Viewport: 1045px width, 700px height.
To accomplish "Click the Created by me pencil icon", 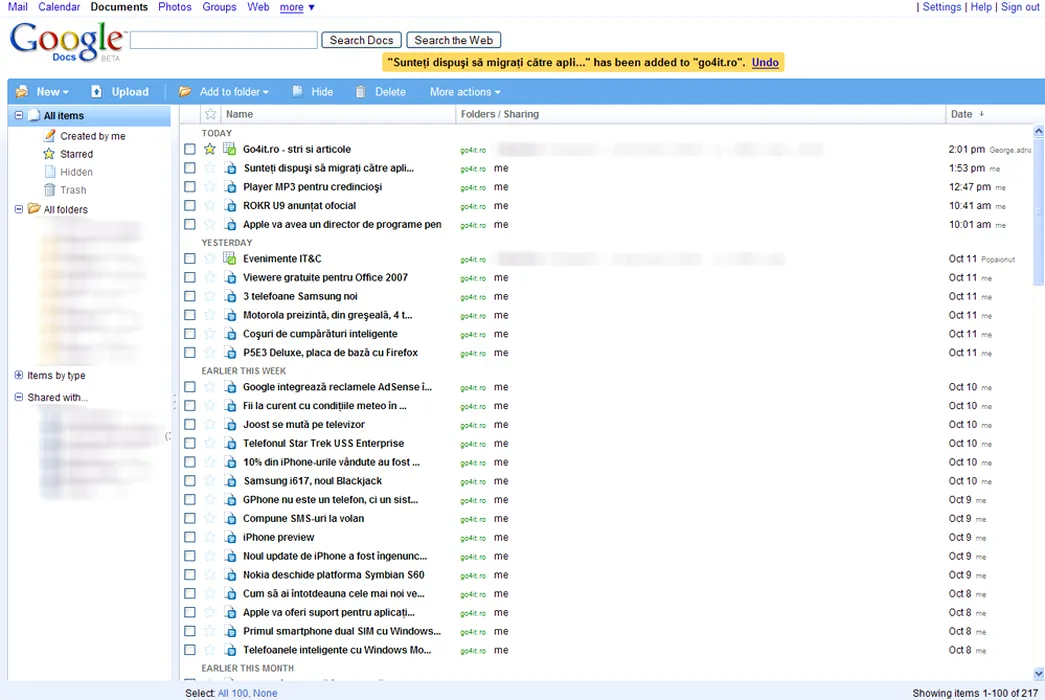I will (49, 135).
